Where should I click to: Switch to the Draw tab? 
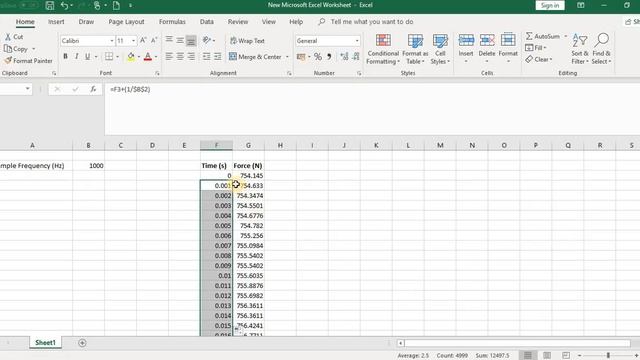pyautogui.click(x=86, y=22)
